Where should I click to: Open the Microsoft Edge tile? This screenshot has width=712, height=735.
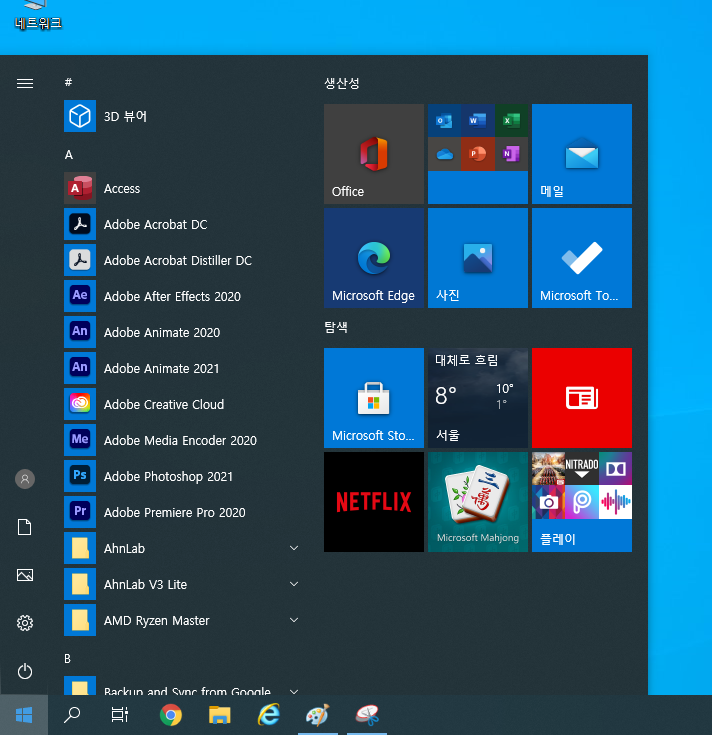coord(374,258)
